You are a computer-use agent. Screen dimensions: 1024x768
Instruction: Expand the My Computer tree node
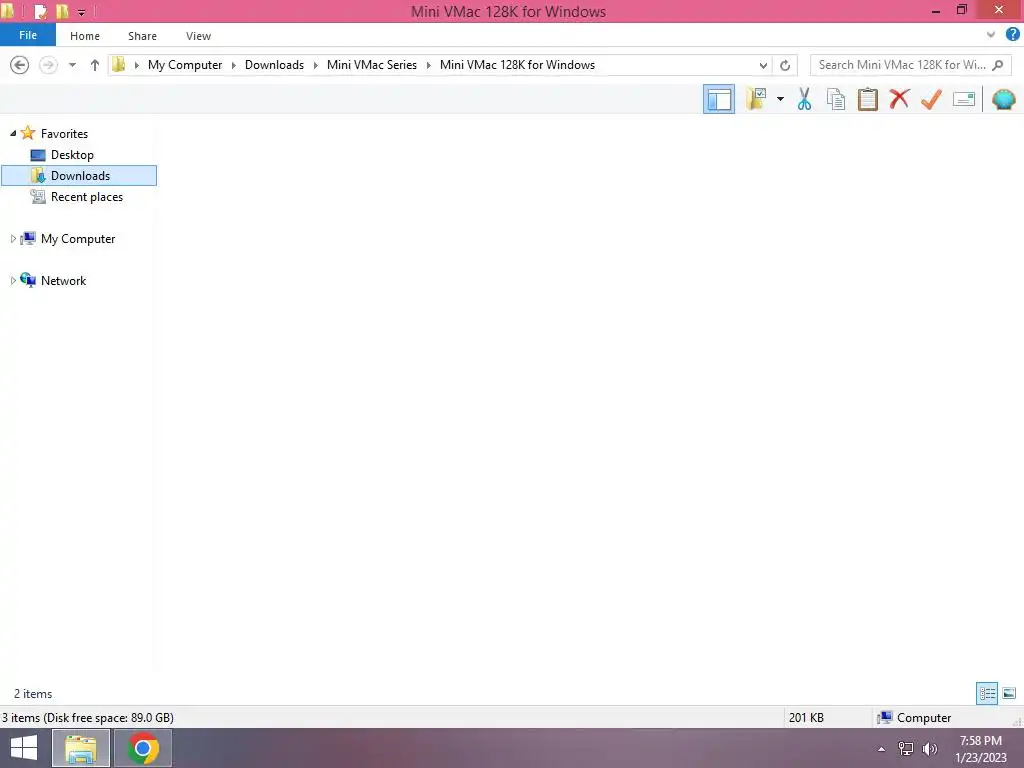coord(13,239)
